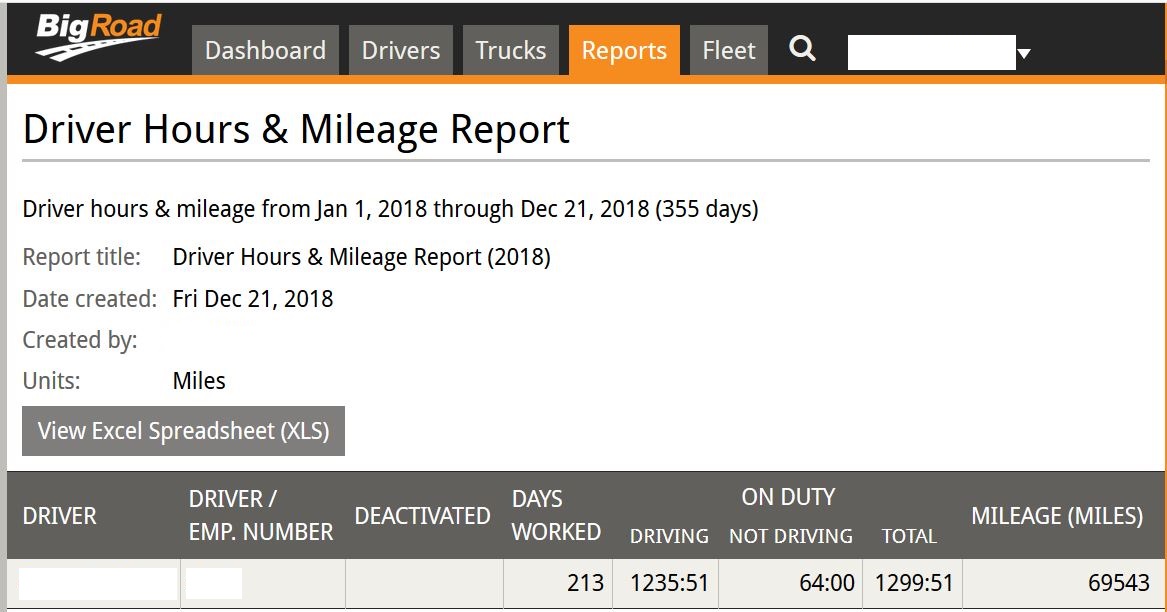Sort by MILEAGE (MILES) column header
Screen dimensions: 1167x612
(x=1057, y=516)
